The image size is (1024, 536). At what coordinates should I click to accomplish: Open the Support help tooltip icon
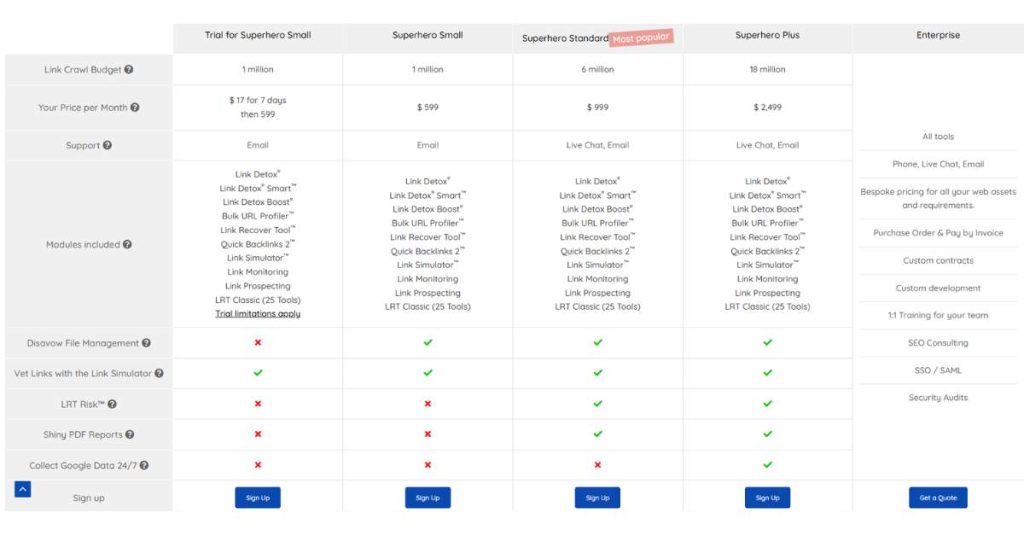click(107, 145)
